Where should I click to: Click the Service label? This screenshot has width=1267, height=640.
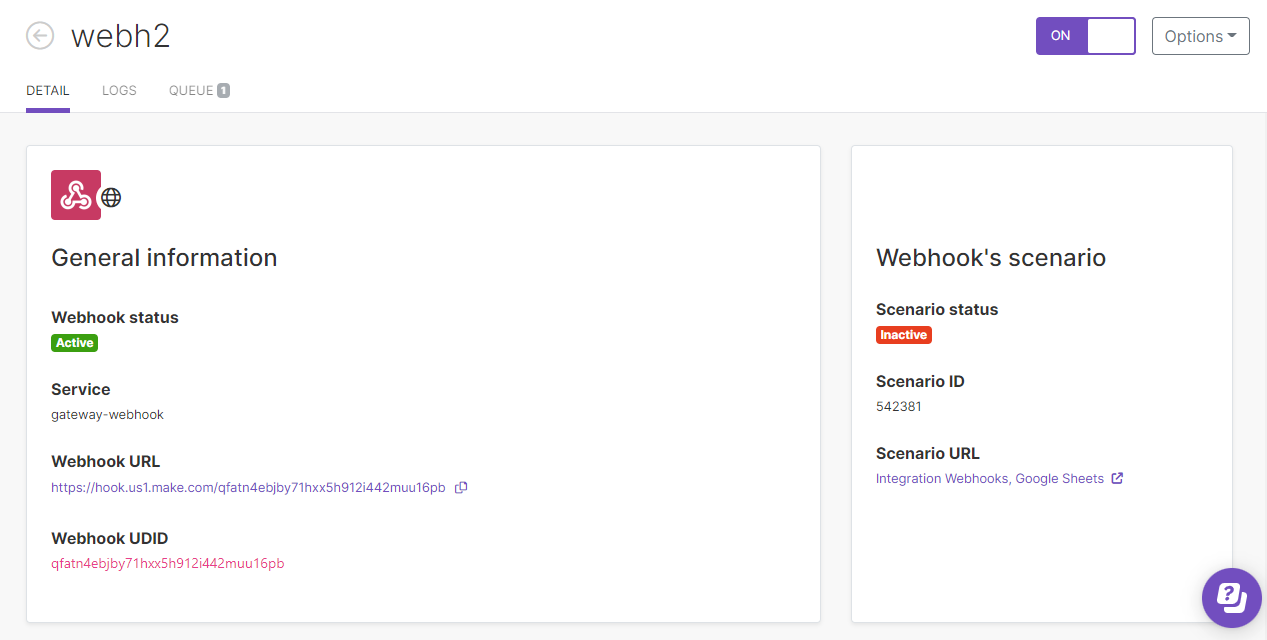pyautogui.click(x=81, y=389)
